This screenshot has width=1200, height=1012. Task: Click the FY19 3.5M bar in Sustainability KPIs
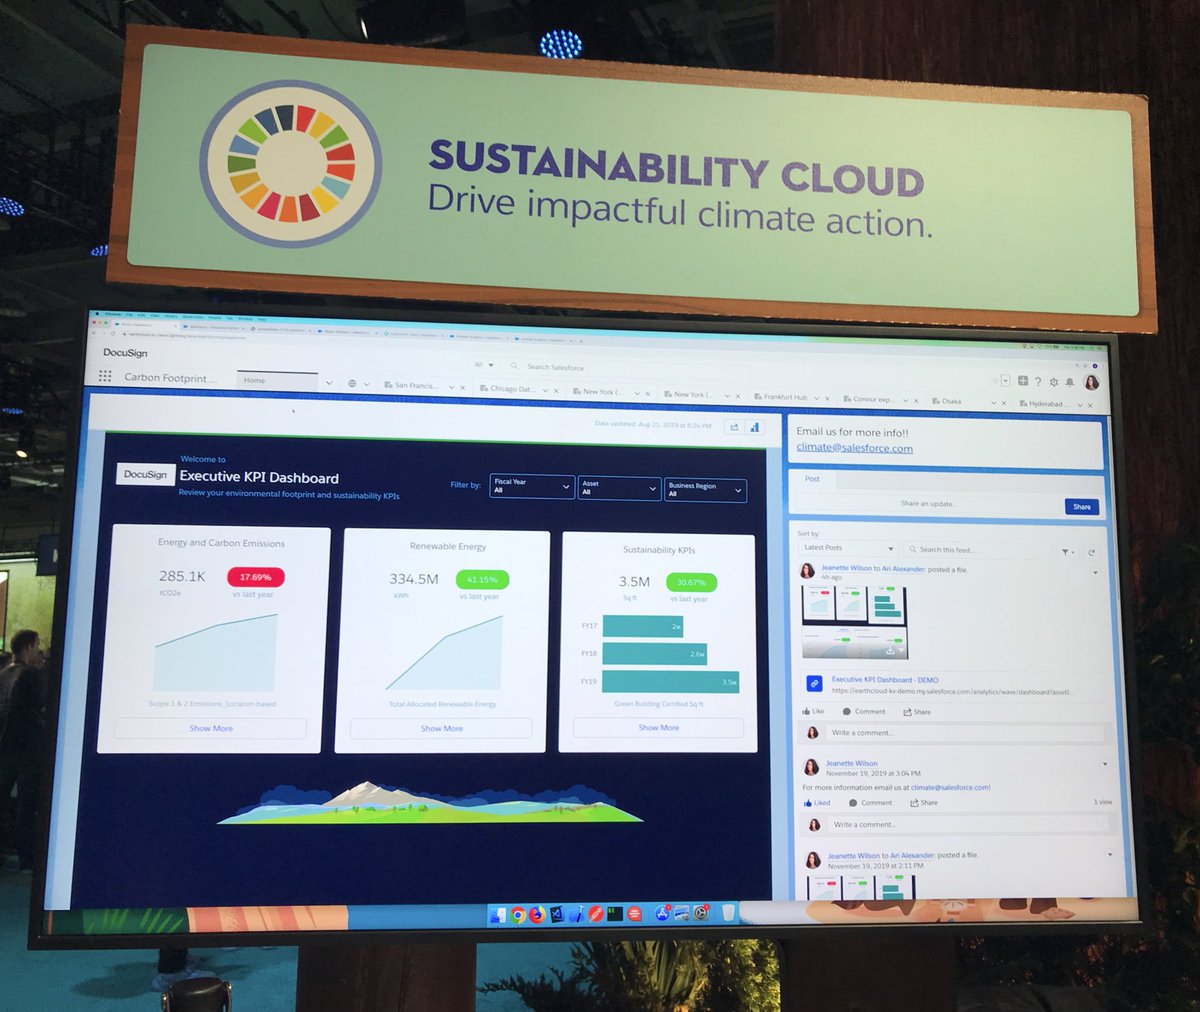click(x=671, y=681)
